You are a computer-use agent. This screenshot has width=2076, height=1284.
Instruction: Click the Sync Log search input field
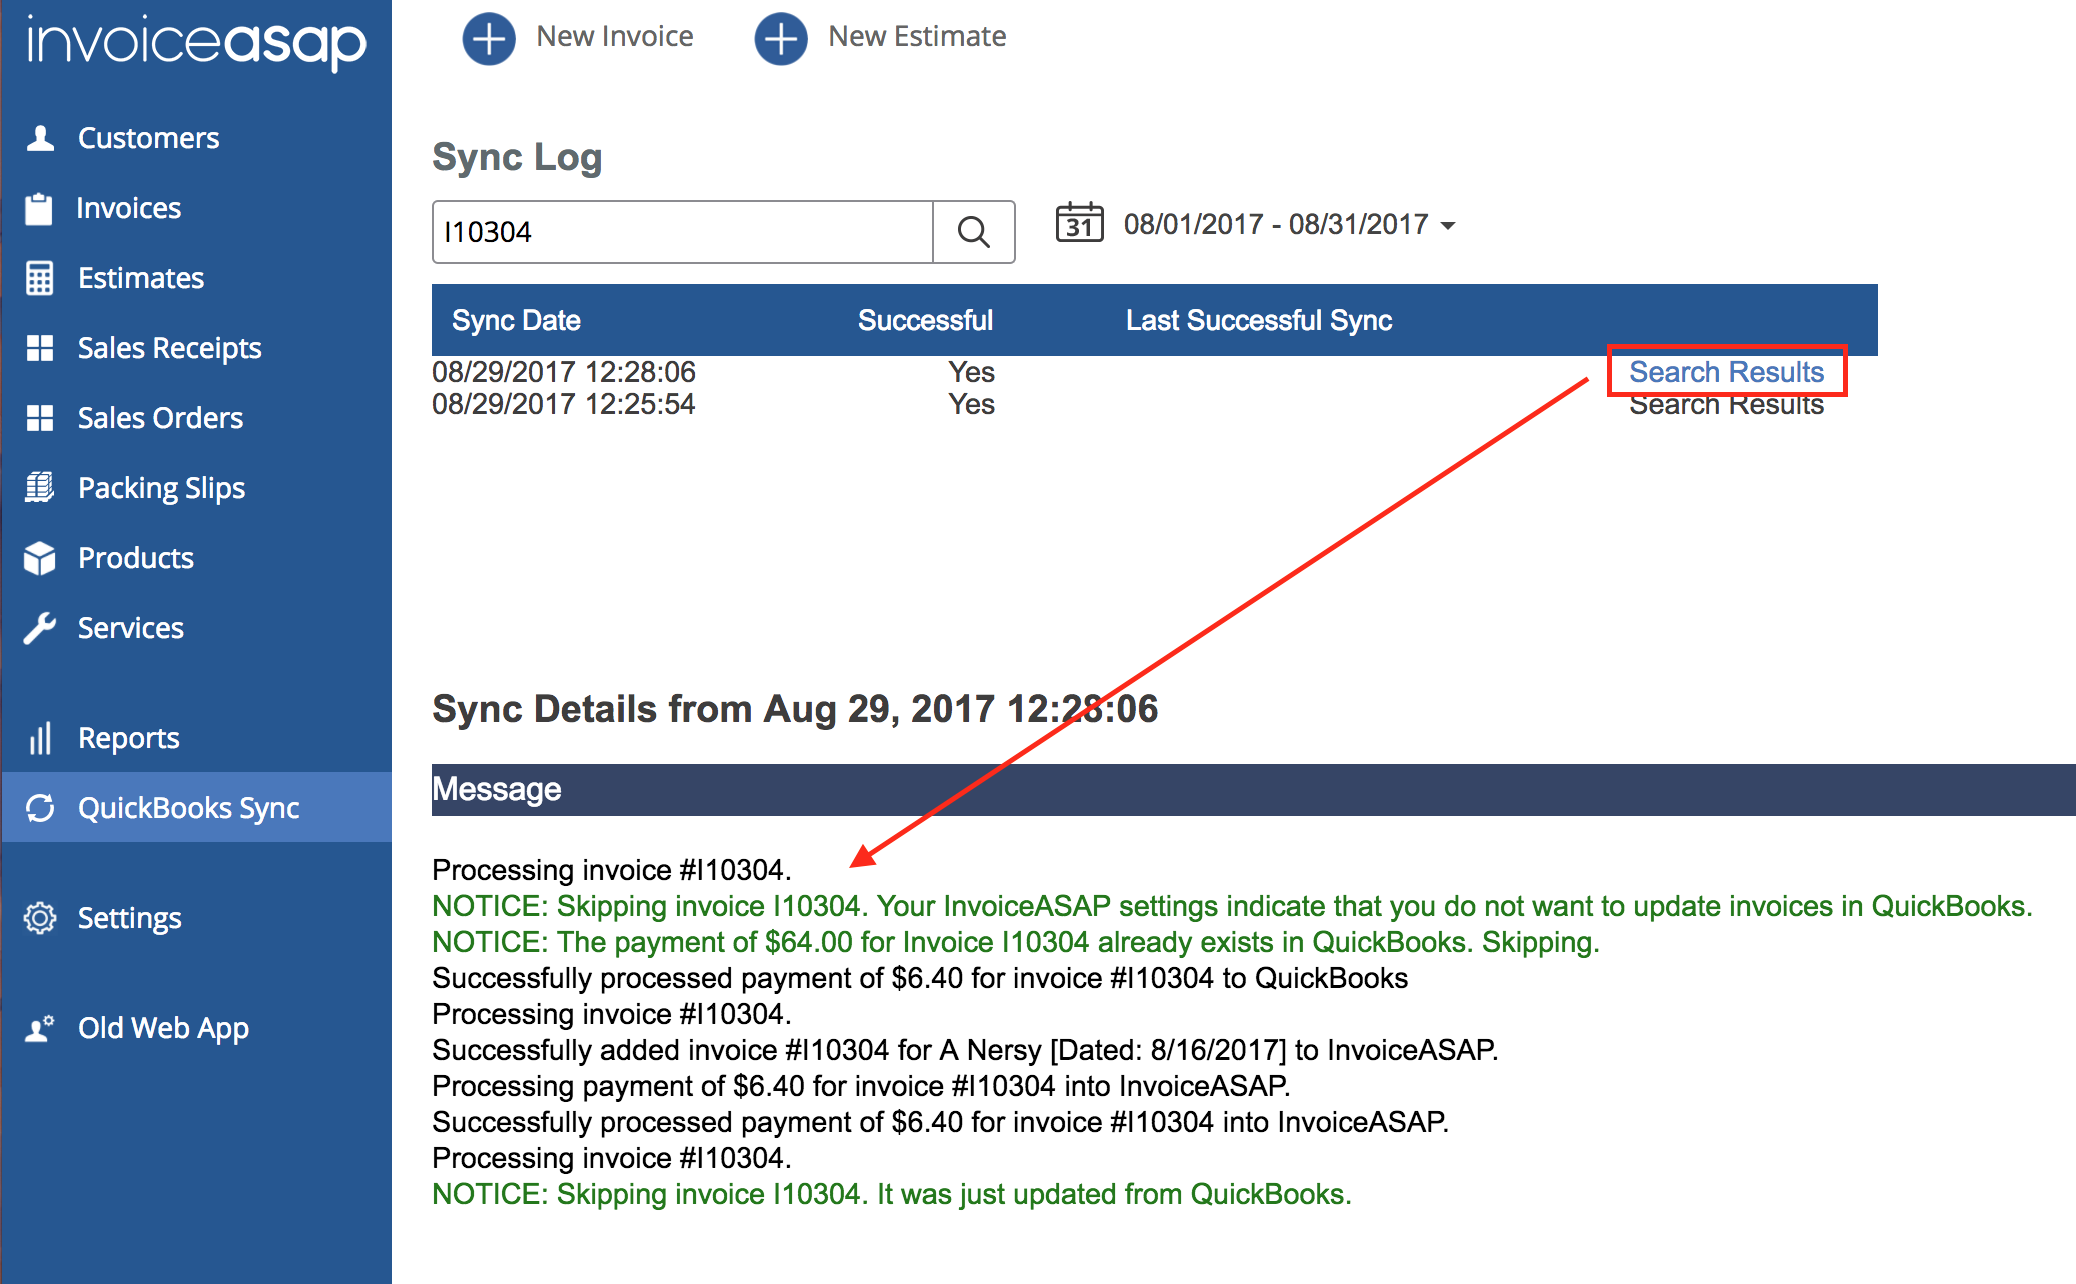coord(682,232)
